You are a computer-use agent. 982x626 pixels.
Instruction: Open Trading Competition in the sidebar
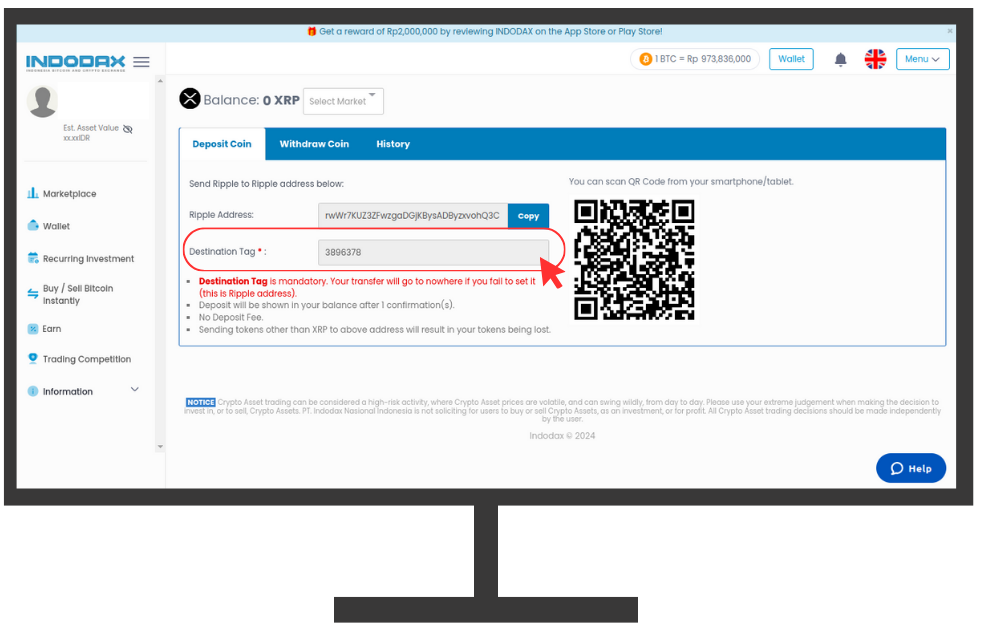[x=87, y=359]
